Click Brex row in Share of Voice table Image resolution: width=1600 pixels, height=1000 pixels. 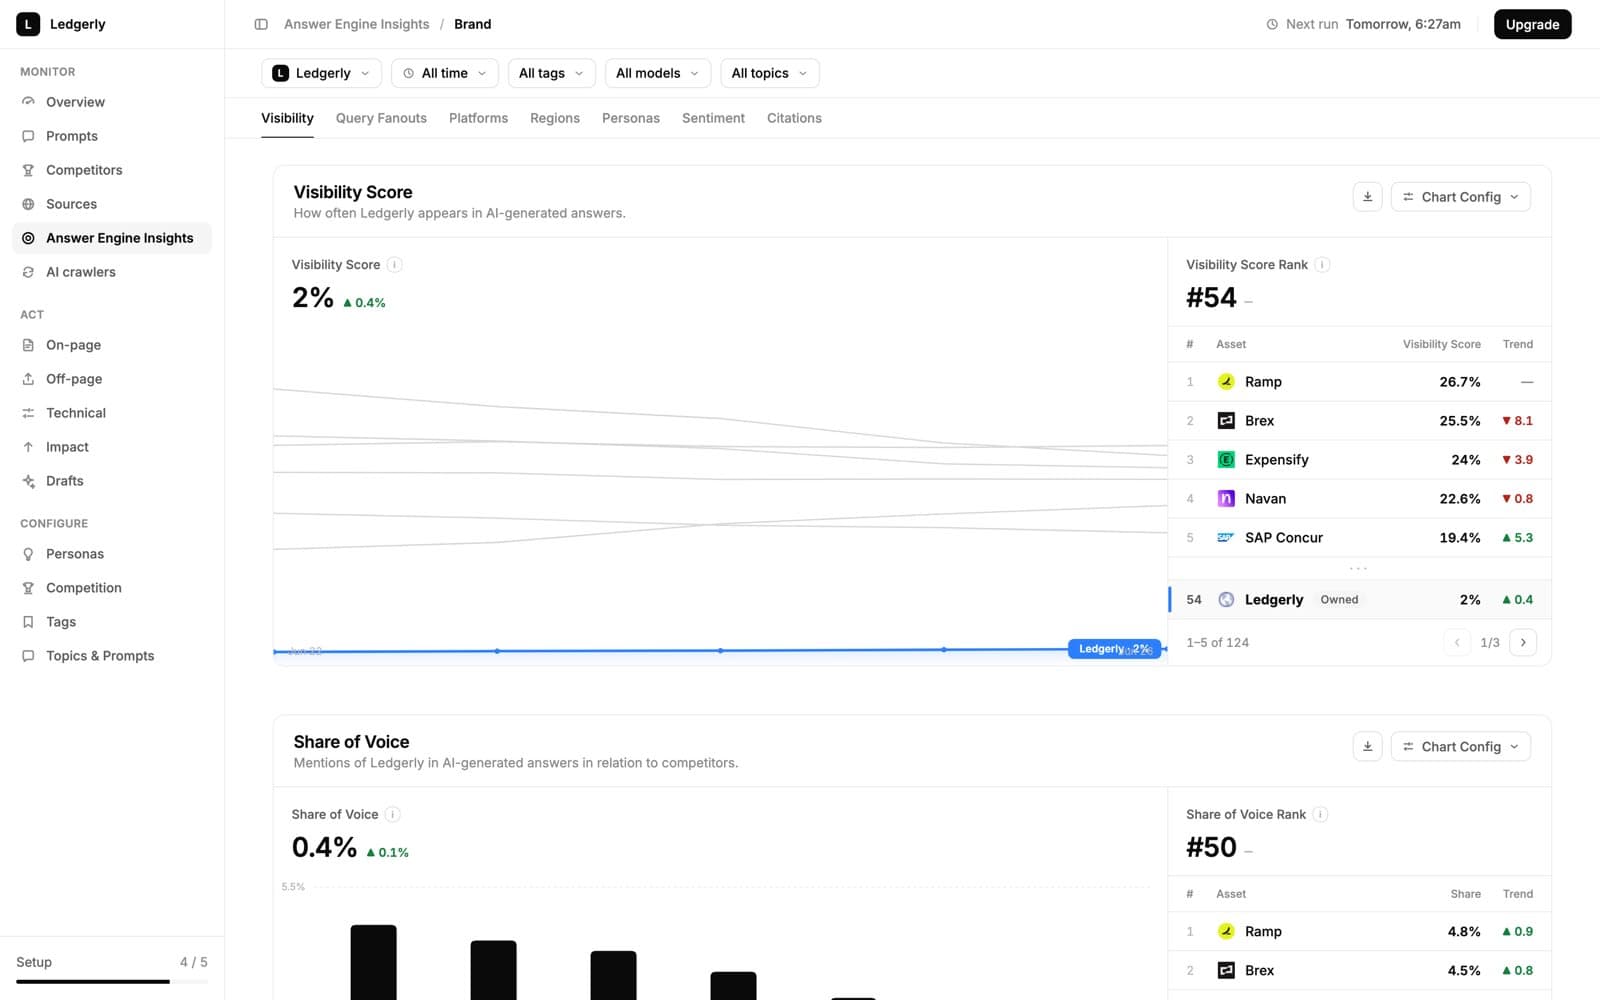click(1359, 971)
